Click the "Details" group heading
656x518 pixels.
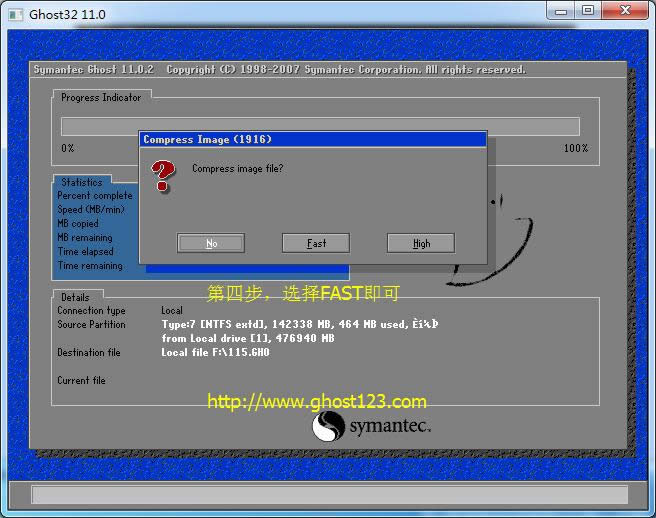point(75,297)
